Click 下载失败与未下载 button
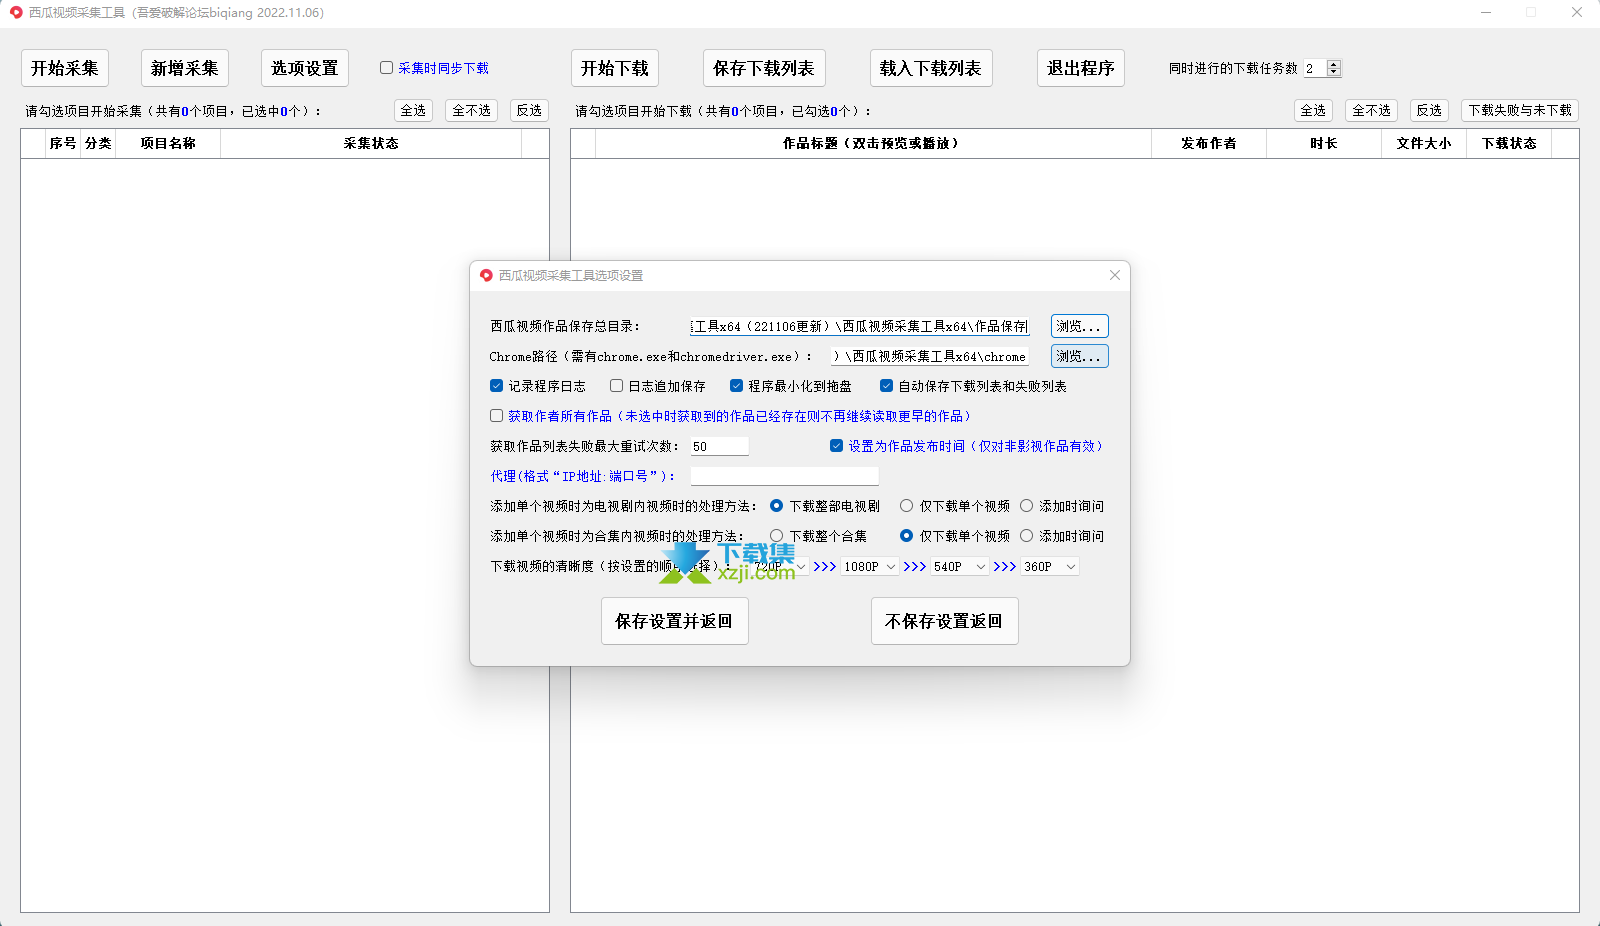 [x=1520, y=110]
